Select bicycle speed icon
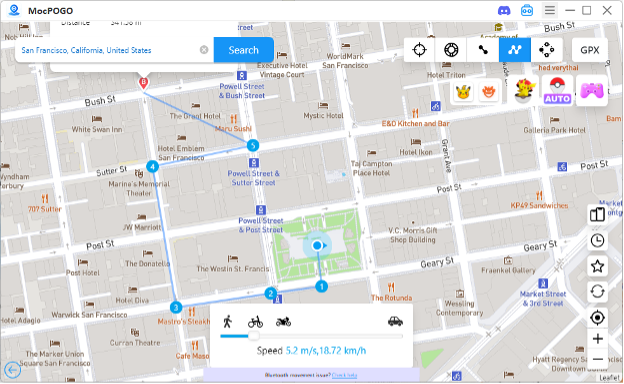This screenshot has width=624, height=384. click(255, 322)
